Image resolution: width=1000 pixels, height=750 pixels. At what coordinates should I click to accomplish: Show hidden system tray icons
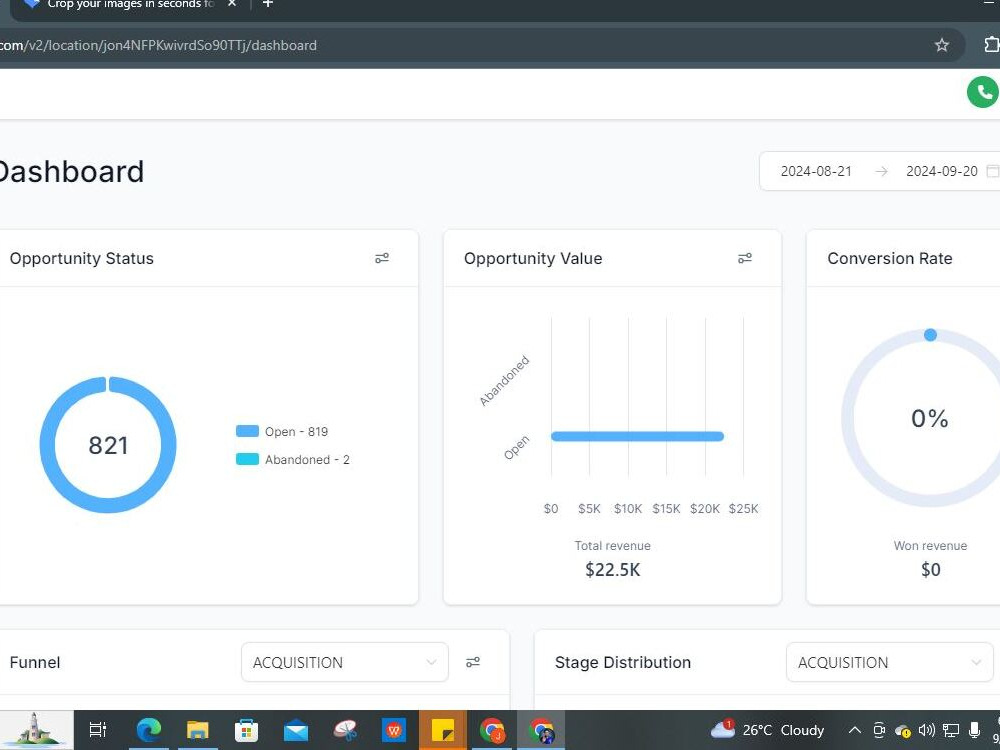point(855,730)
